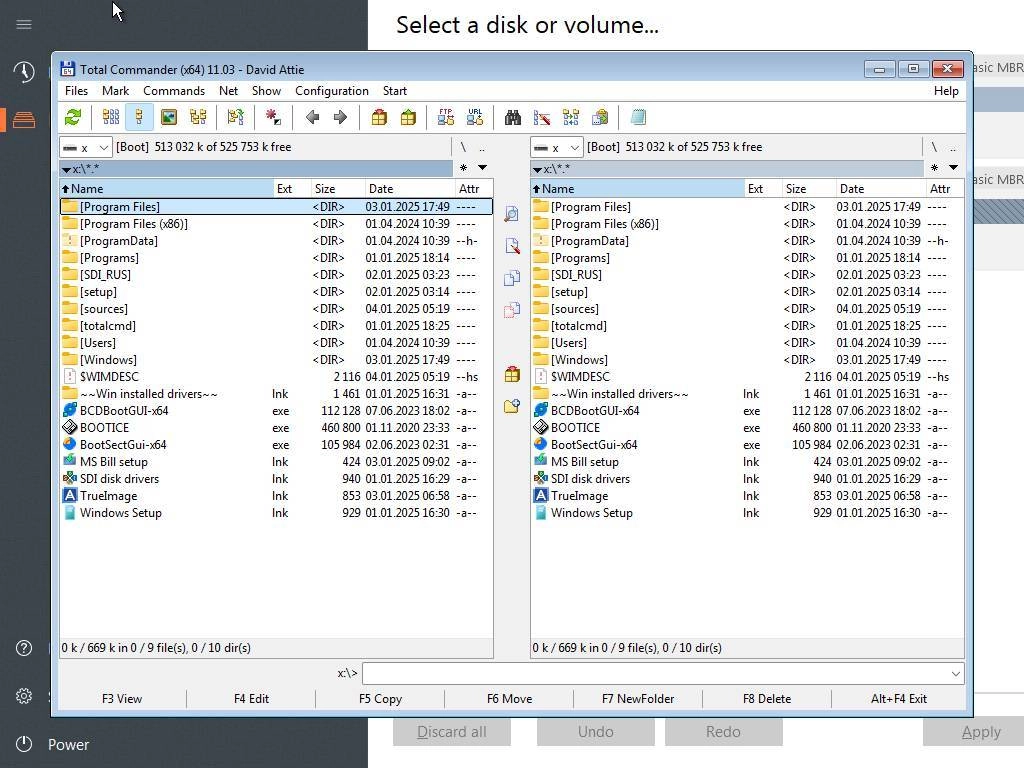Click the F3 View button
Screen dimensions: 1024x768
[x=122, y=699]
